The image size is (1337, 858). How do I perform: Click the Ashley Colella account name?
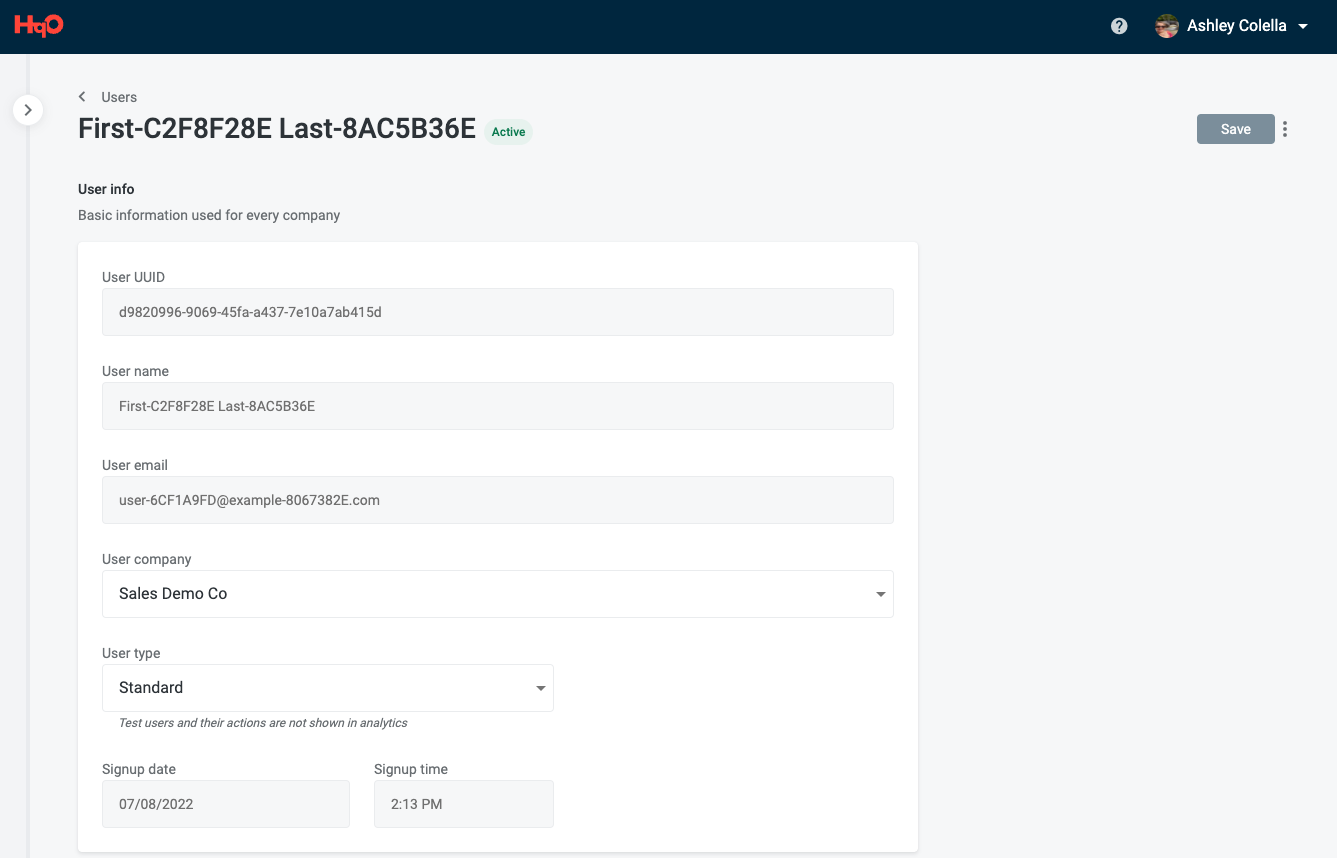1236,26
